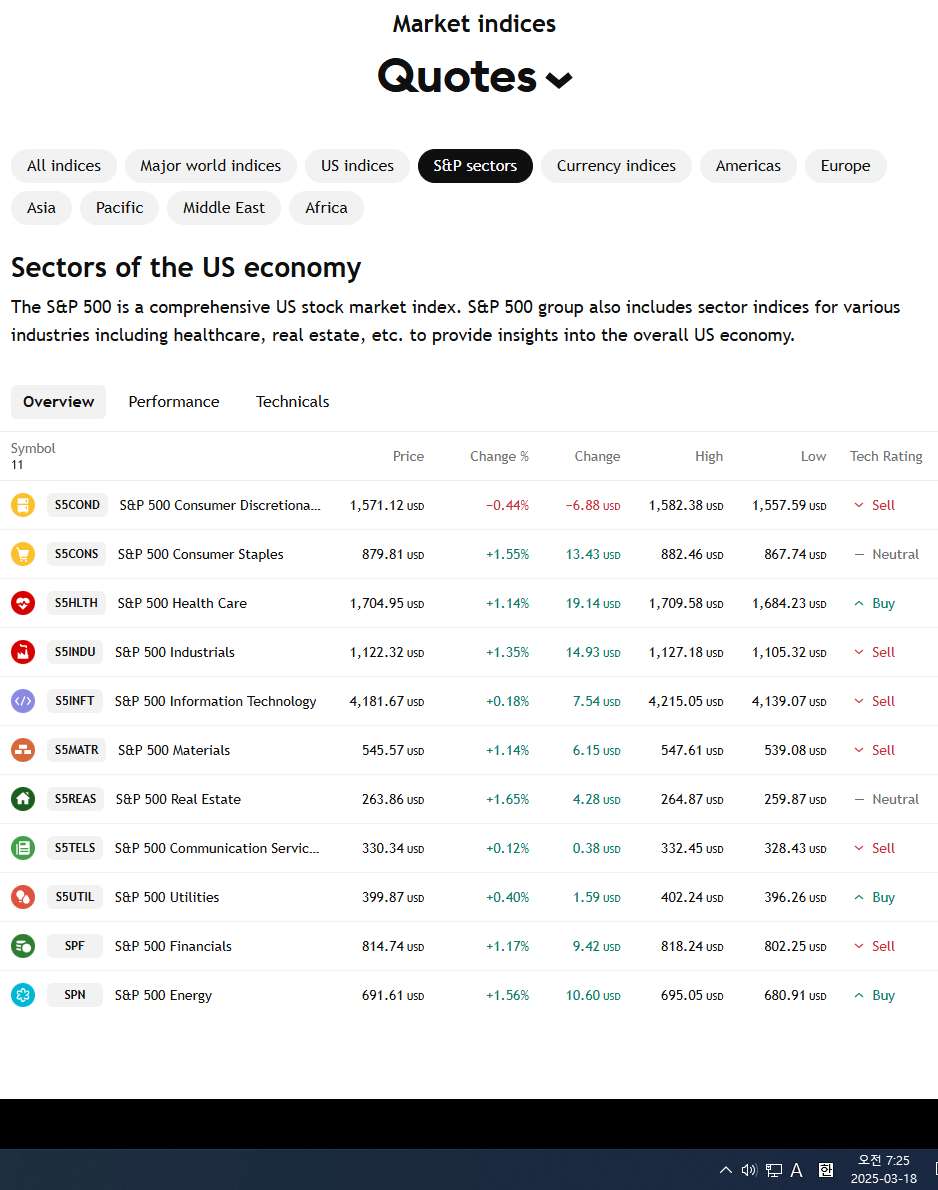
Task: Sort by the Price column header
Action: 408,456
